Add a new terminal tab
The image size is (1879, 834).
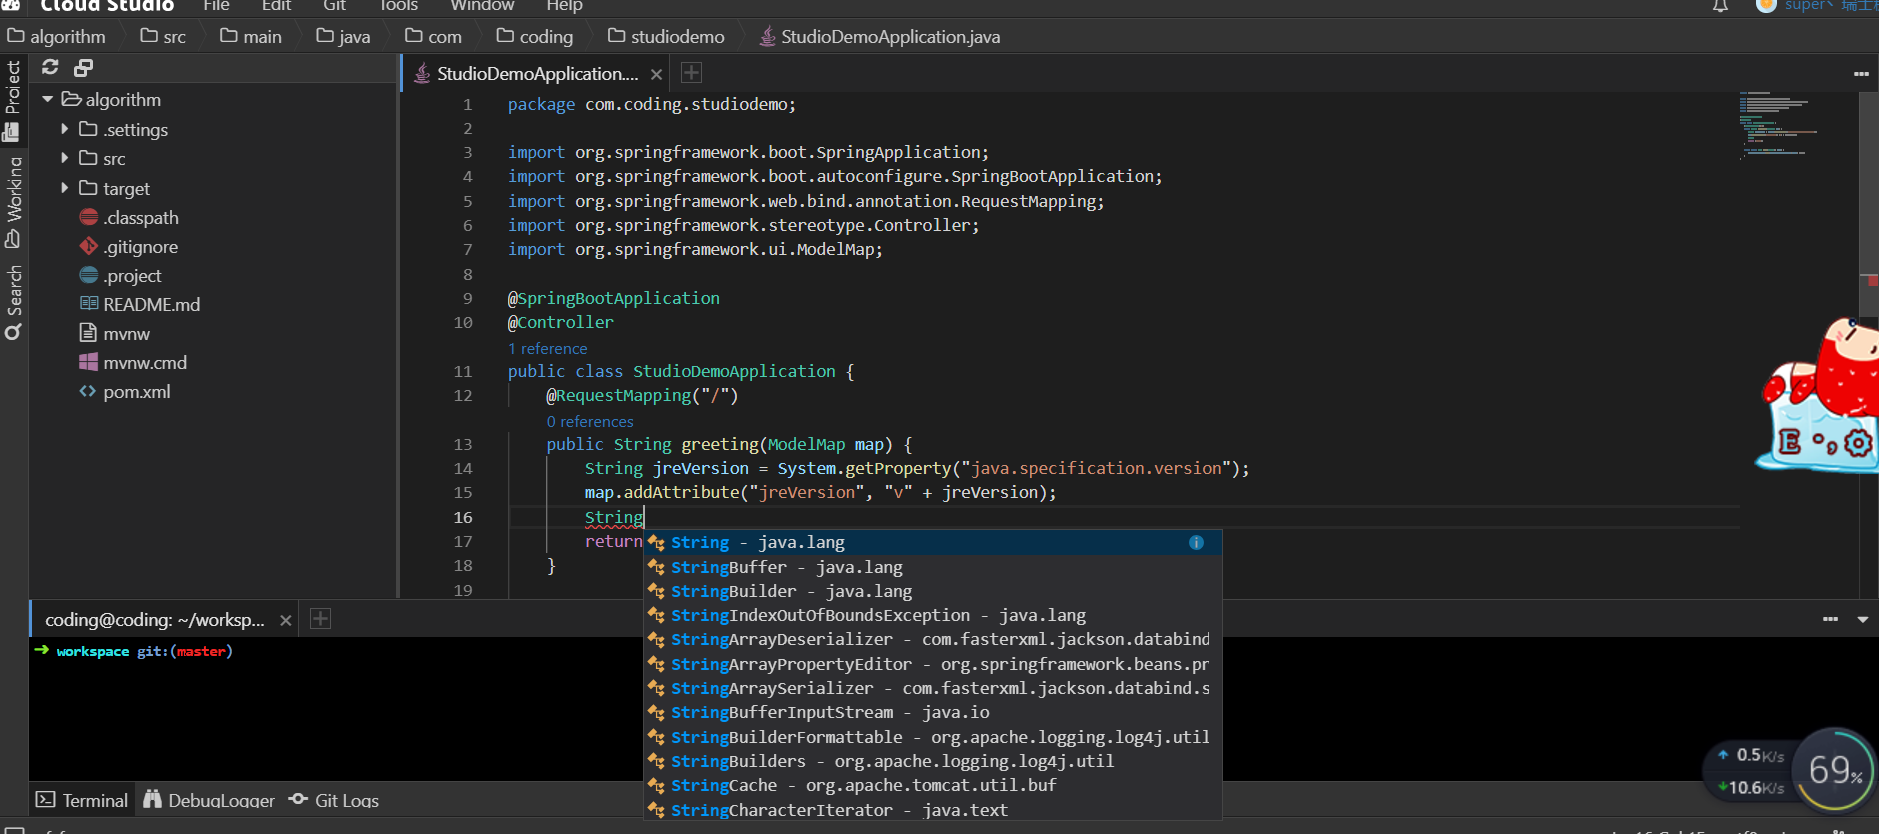click(320, 619)
